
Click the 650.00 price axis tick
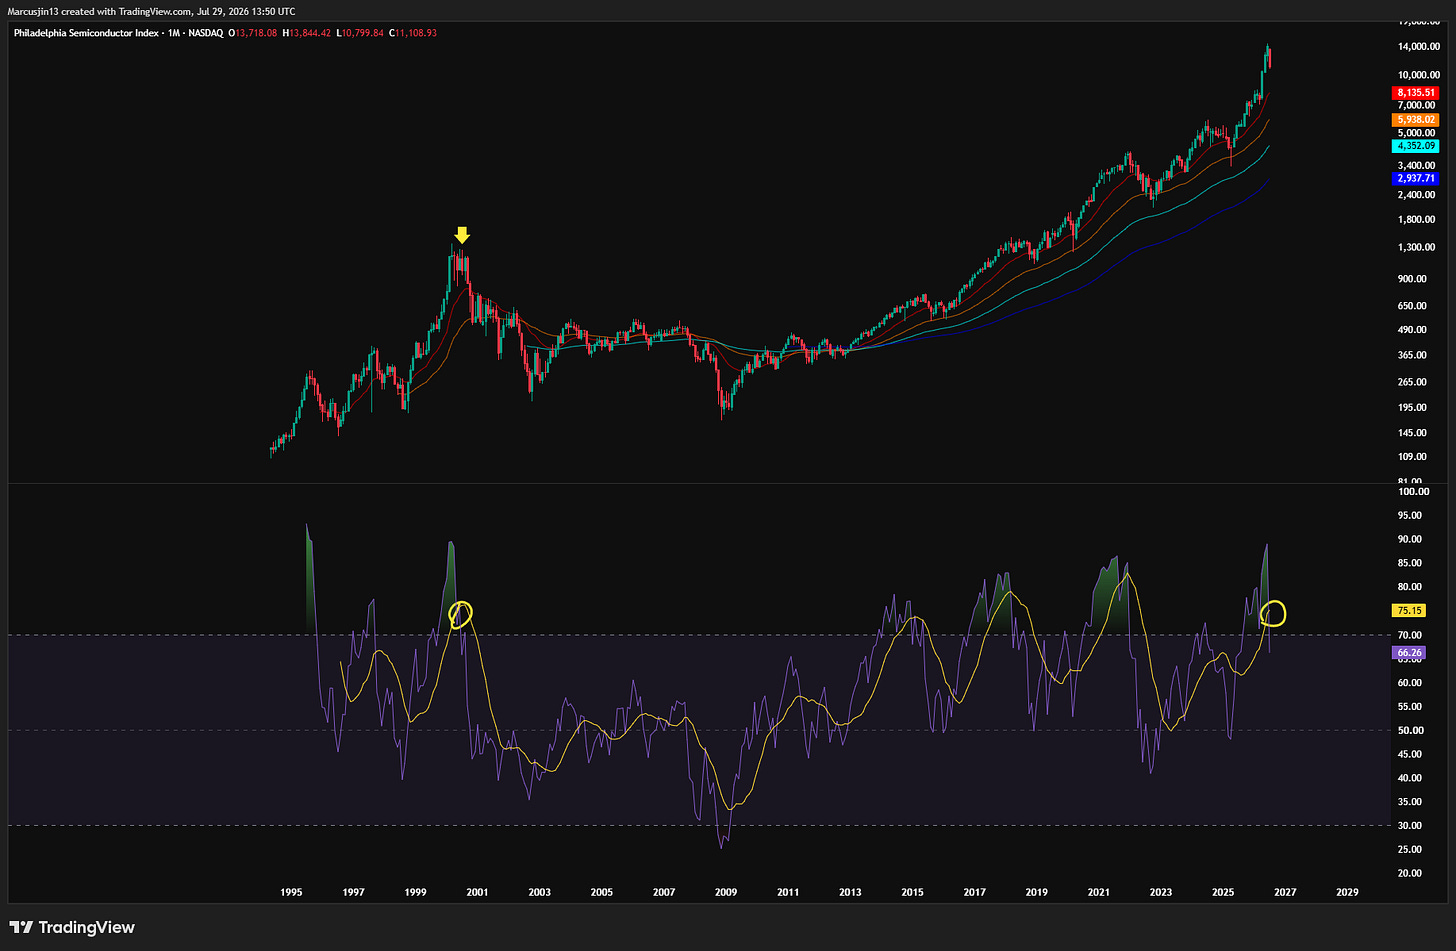[x=1412, y=306]
